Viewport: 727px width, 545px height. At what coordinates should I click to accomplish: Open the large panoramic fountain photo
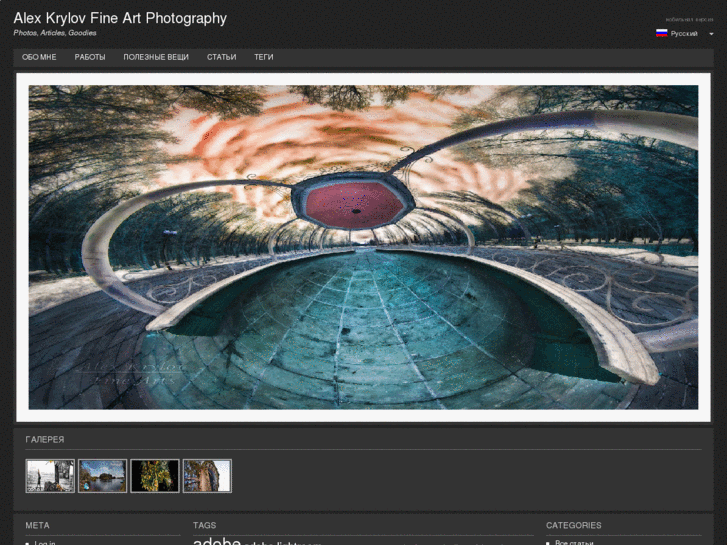(363, 247)
